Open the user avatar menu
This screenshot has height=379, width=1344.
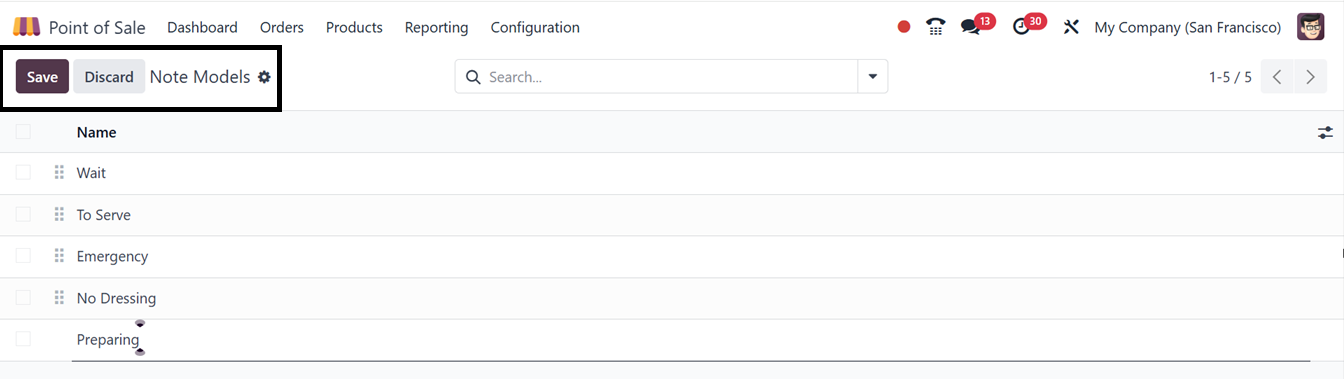(x=1311, y=27)
